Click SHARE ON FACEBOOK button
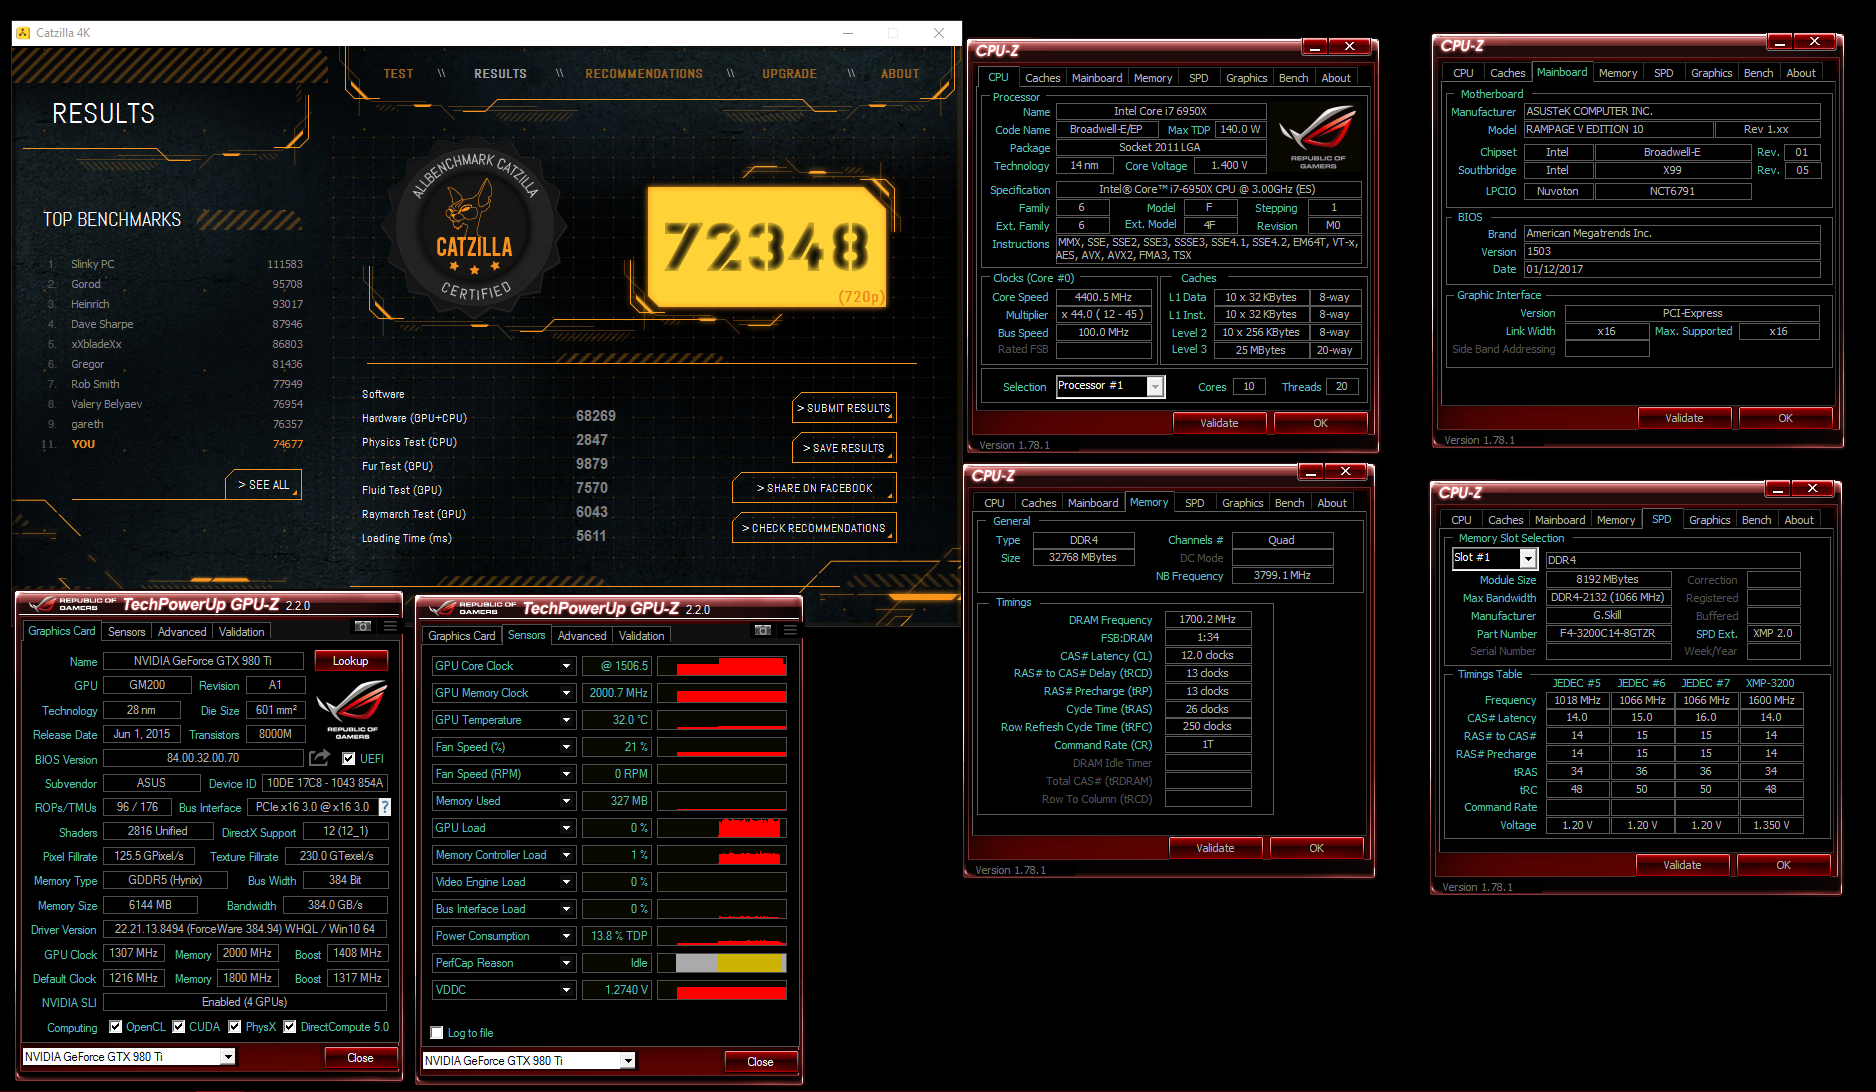1876x1092 pixels. 814,488
